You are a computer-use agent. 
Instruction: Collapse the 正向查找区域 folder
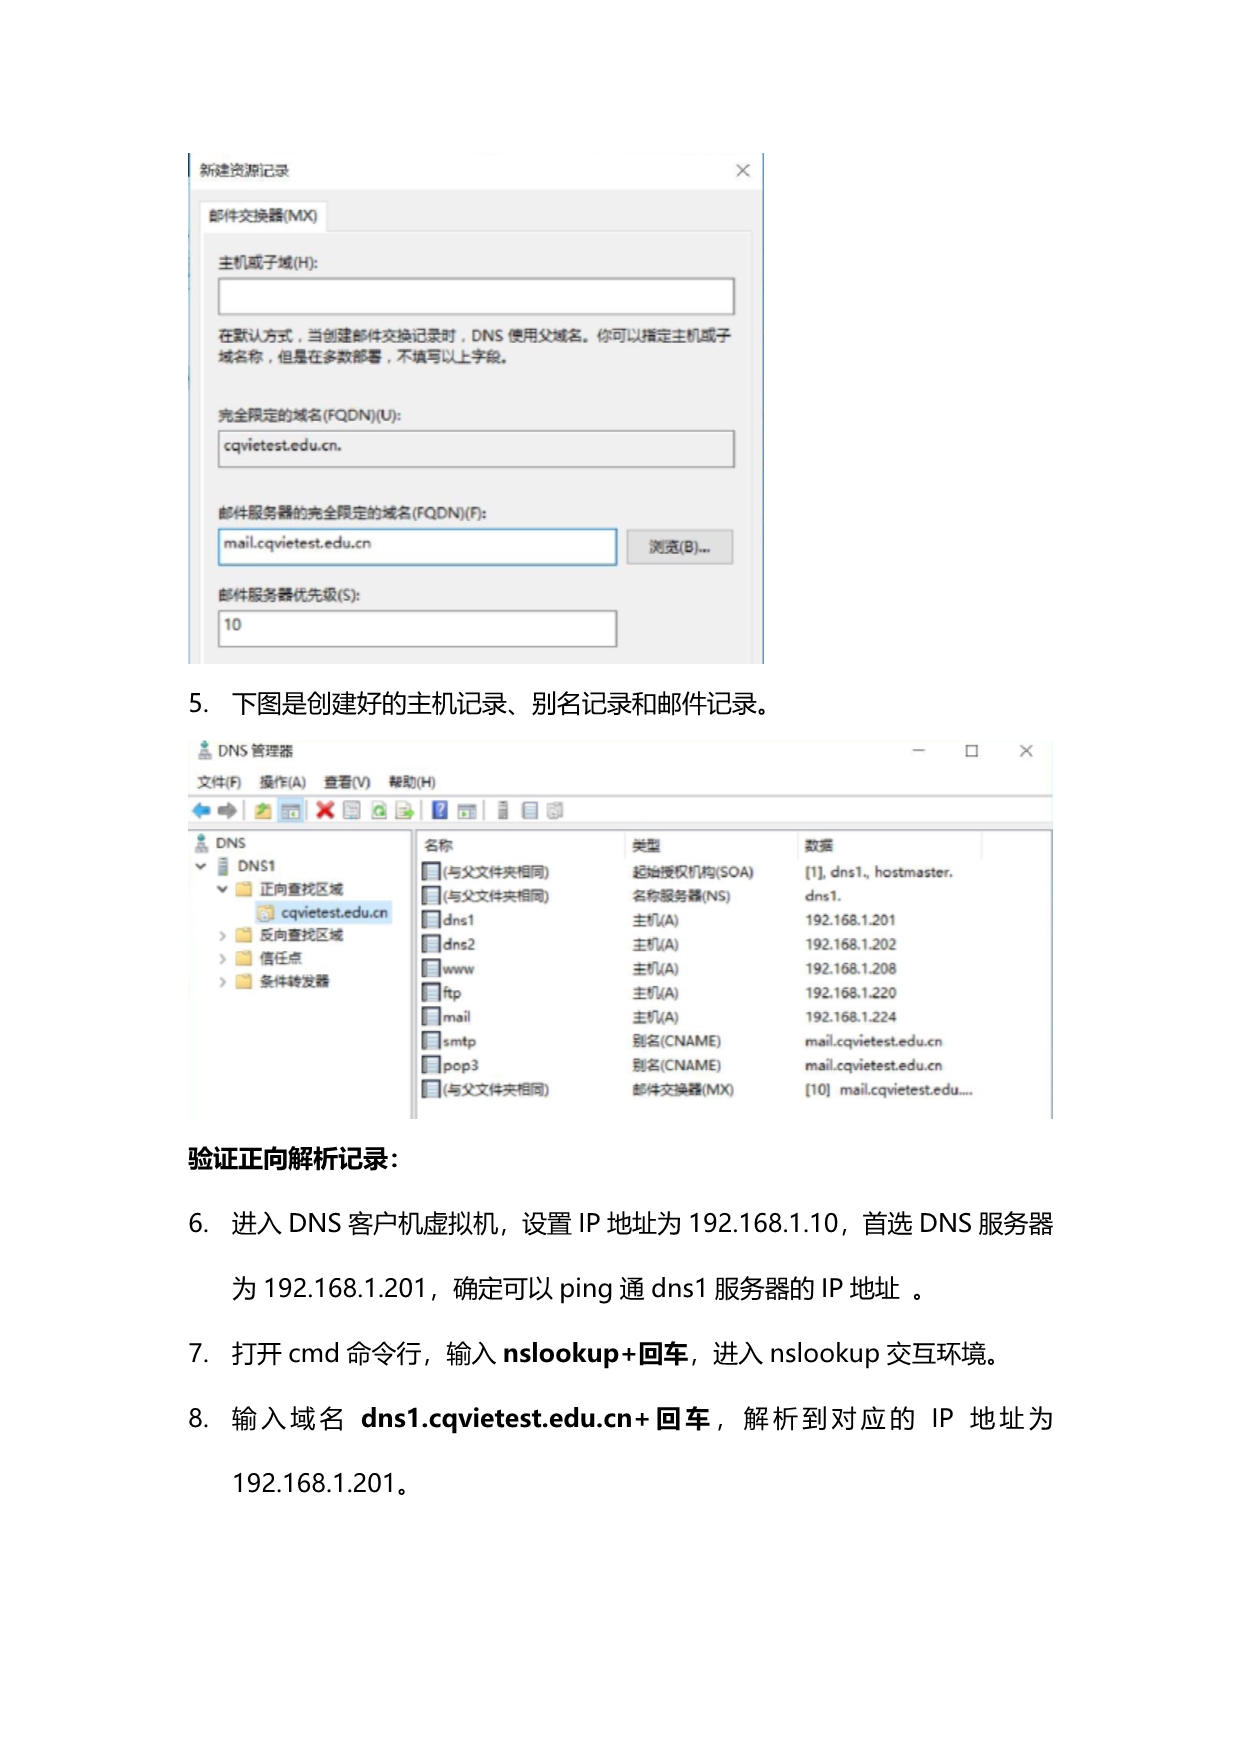click(222, 889)
